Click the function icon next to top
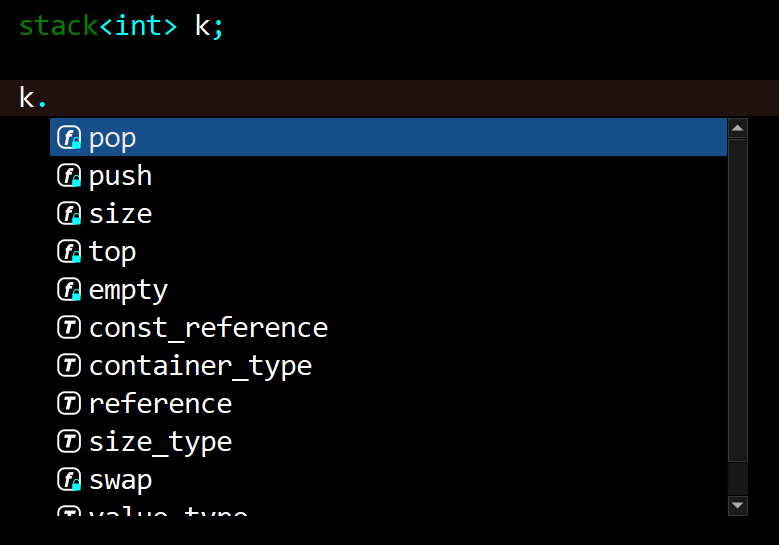This screenshot has height=545, width=779. (69, 251)
